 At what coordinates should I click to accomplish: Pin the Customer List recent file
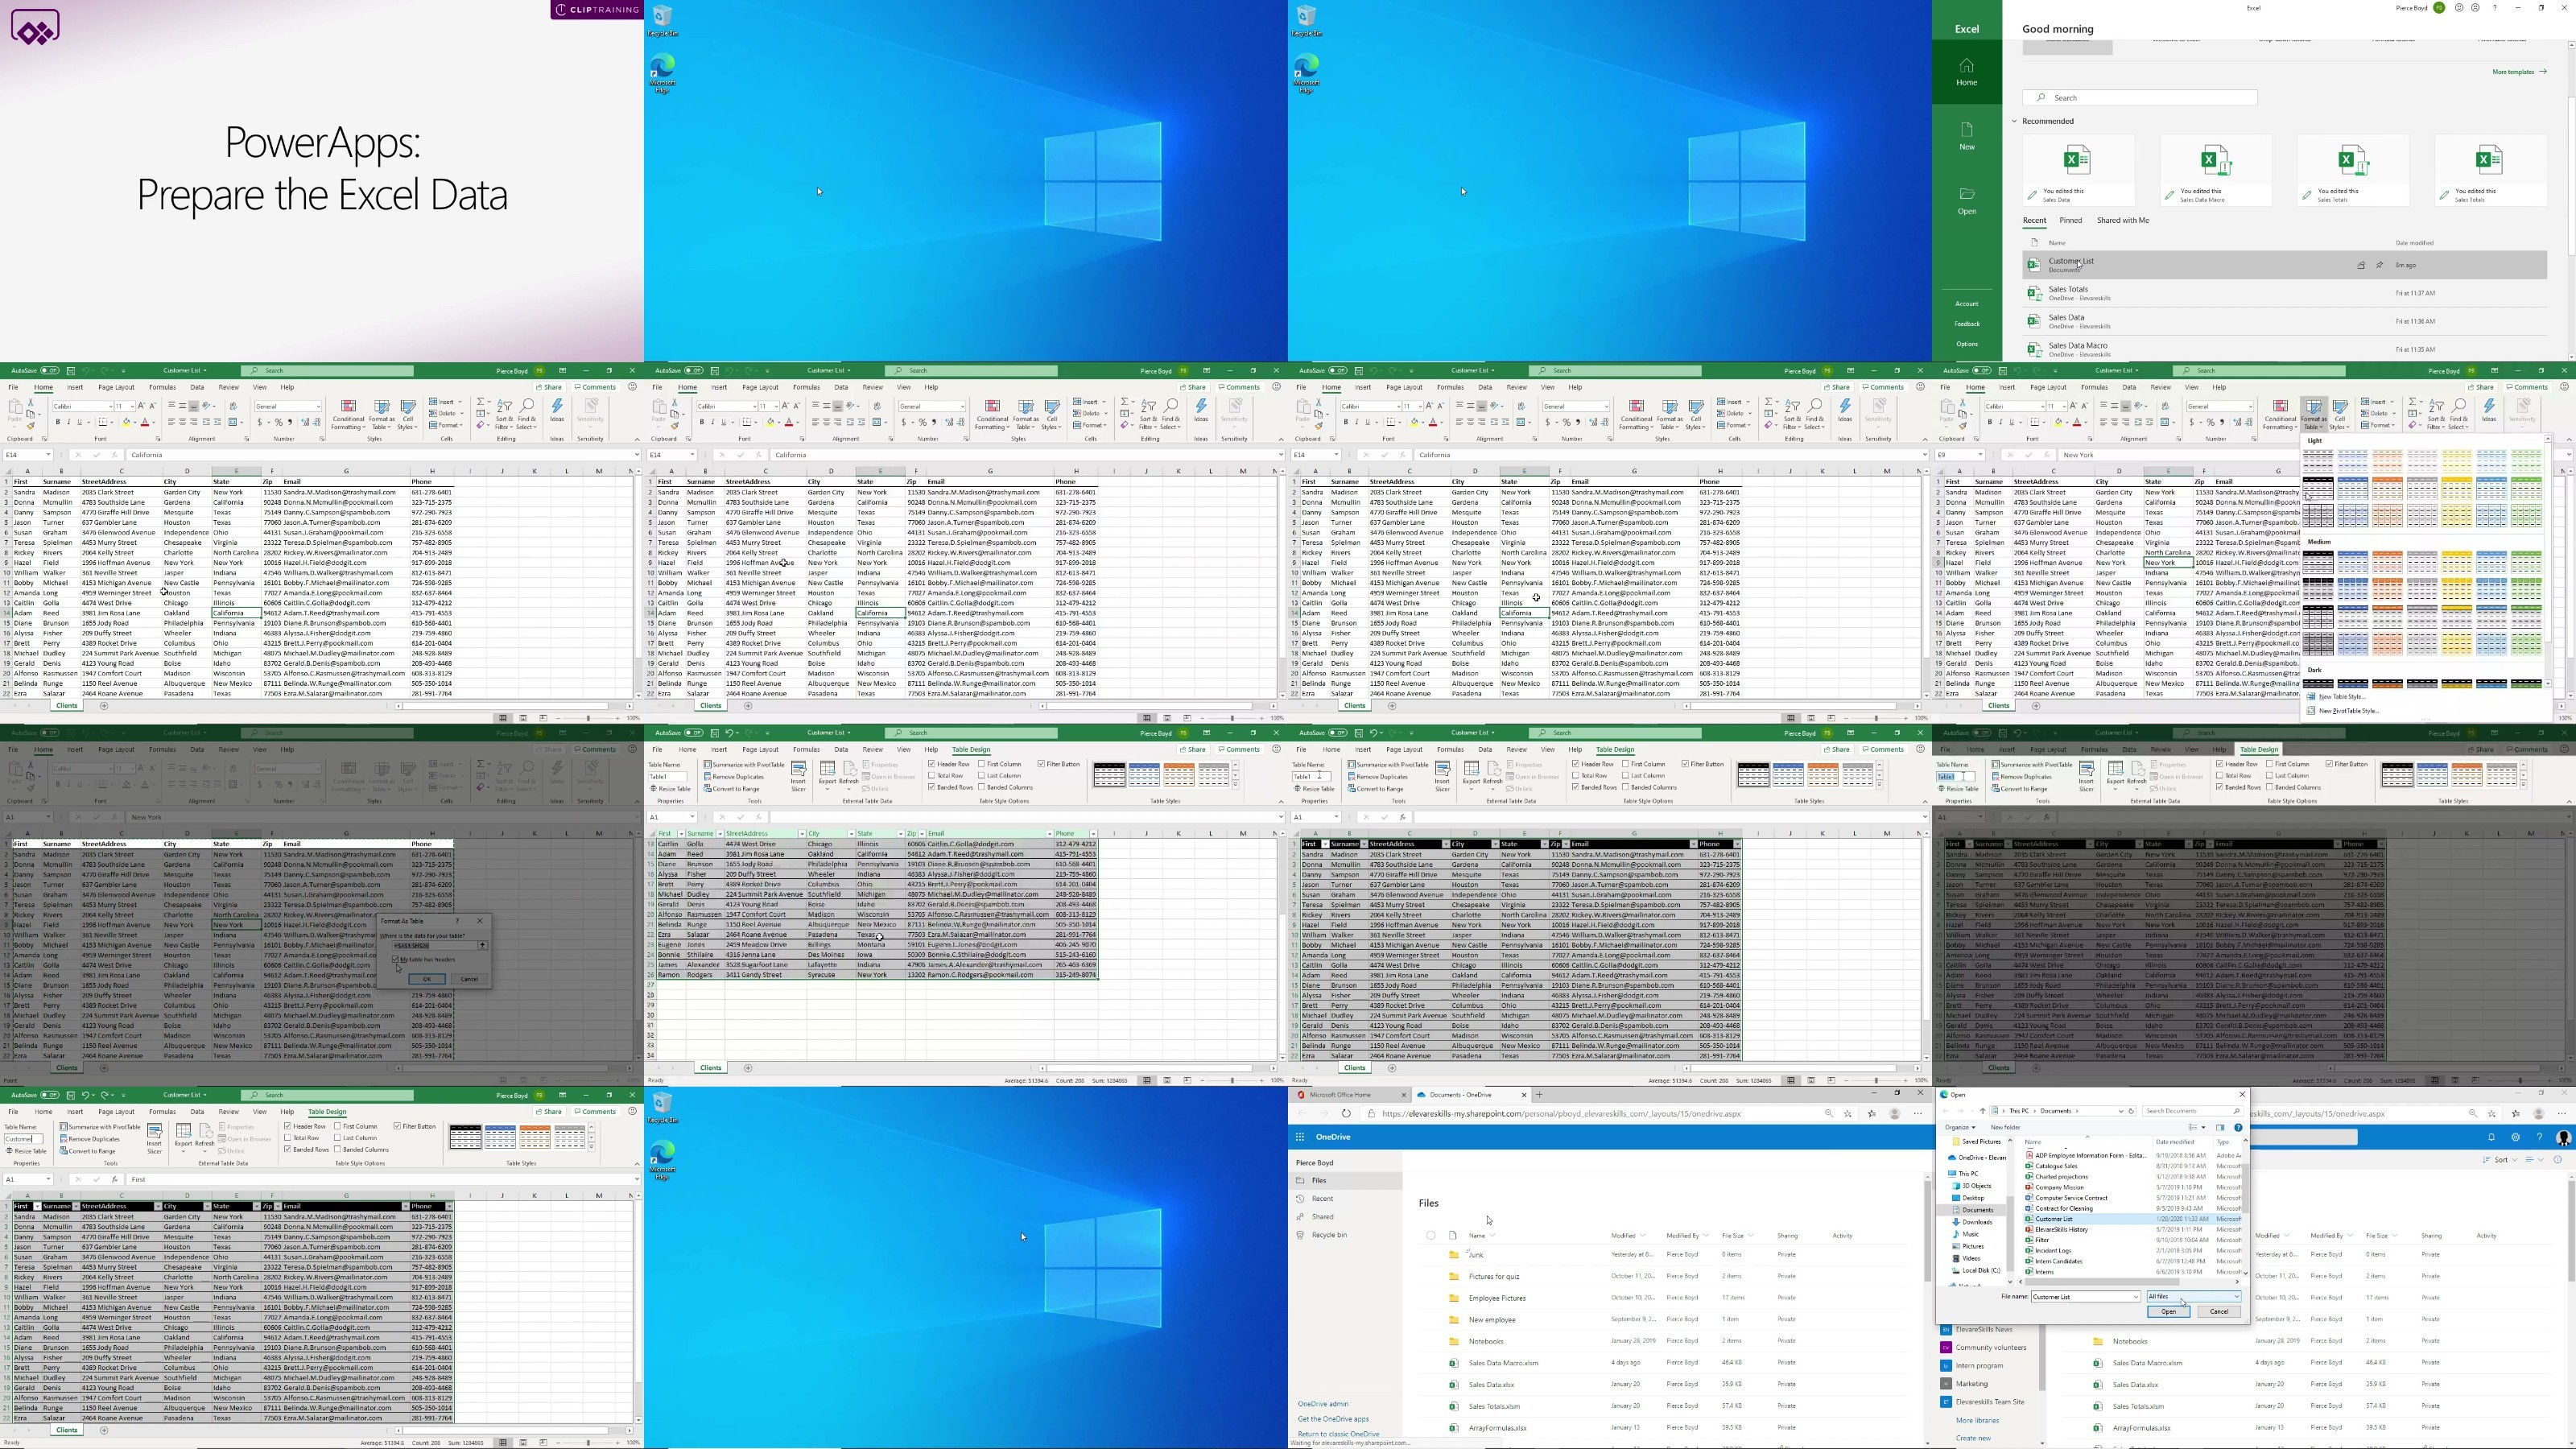(x=2379, y=265)
